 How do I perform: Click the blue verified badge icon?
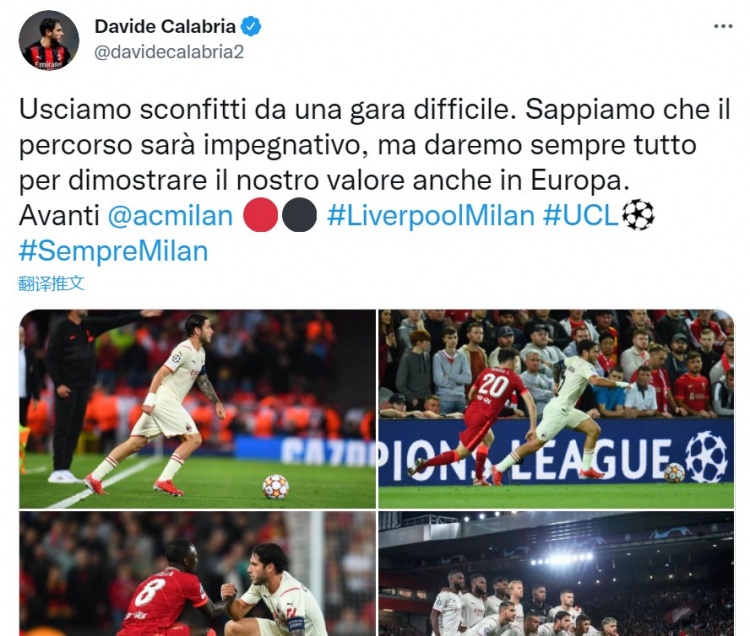tap(251, 26)
